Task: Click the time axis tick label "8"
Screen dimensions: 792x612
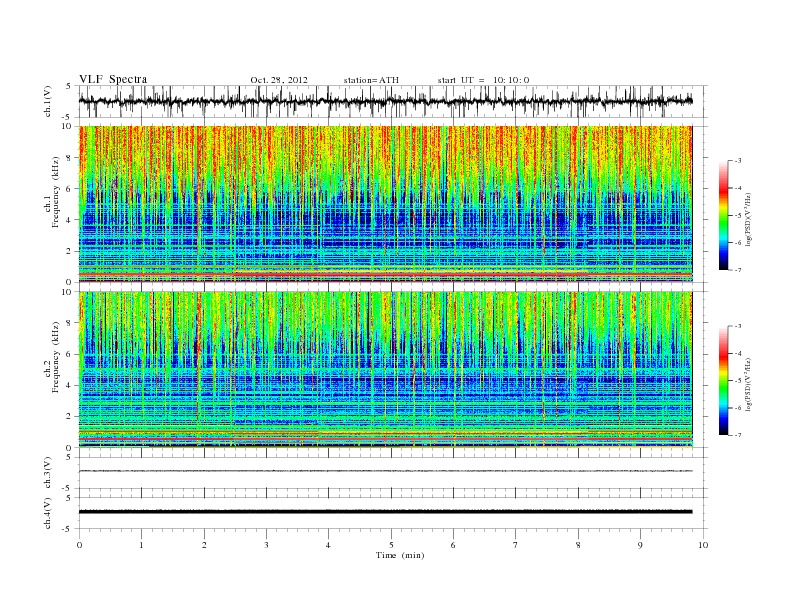Action: pos(578,545)
